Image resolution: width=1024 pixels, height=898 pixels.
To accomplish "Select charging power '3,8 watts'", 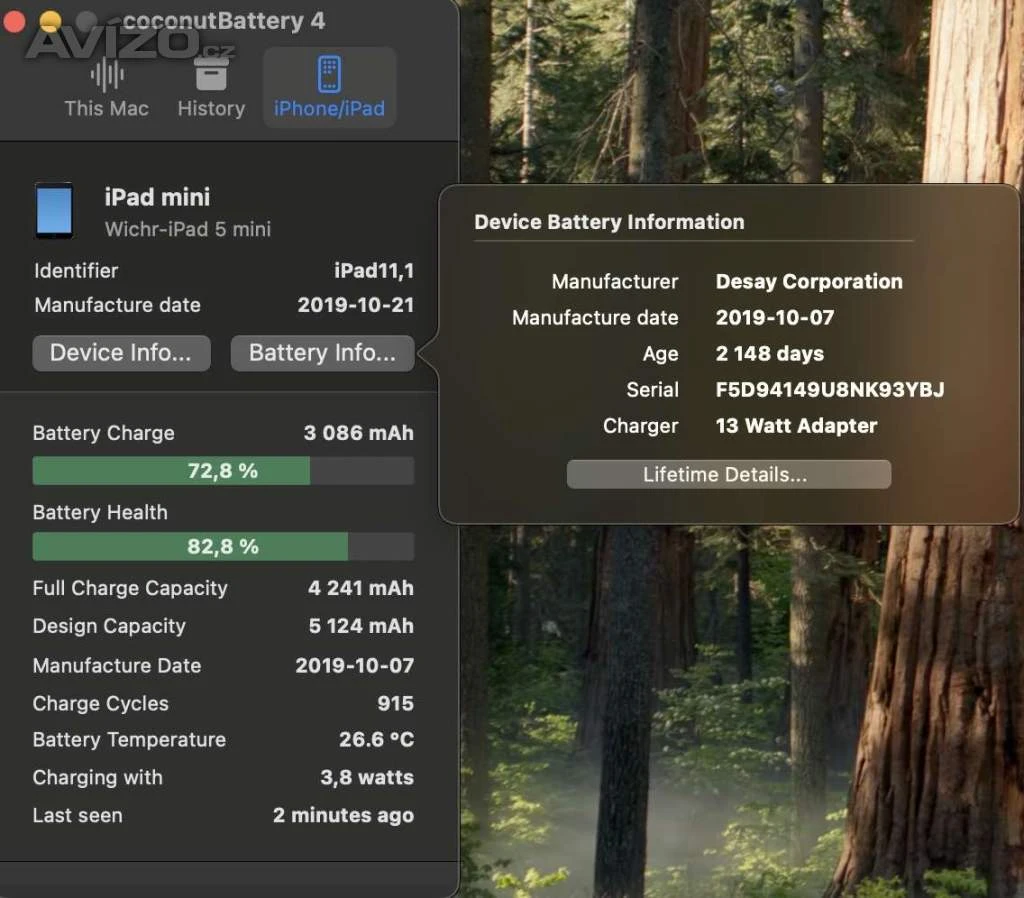I will pyautogui.click(x=367, y=777).
